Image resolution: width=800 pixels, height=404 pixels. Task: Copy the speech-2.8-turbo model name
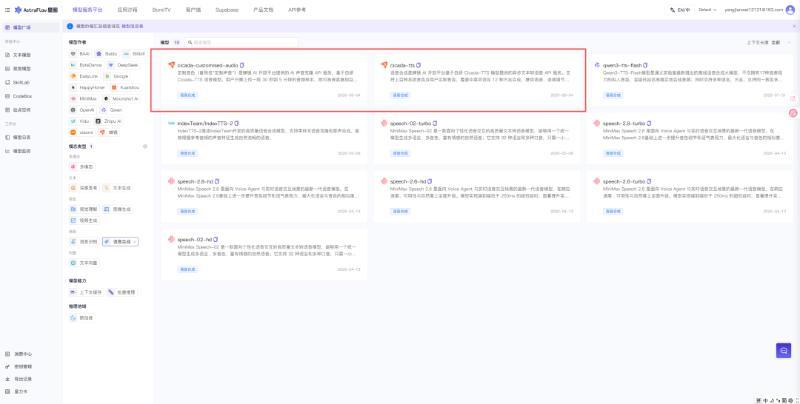click(648, 123)
